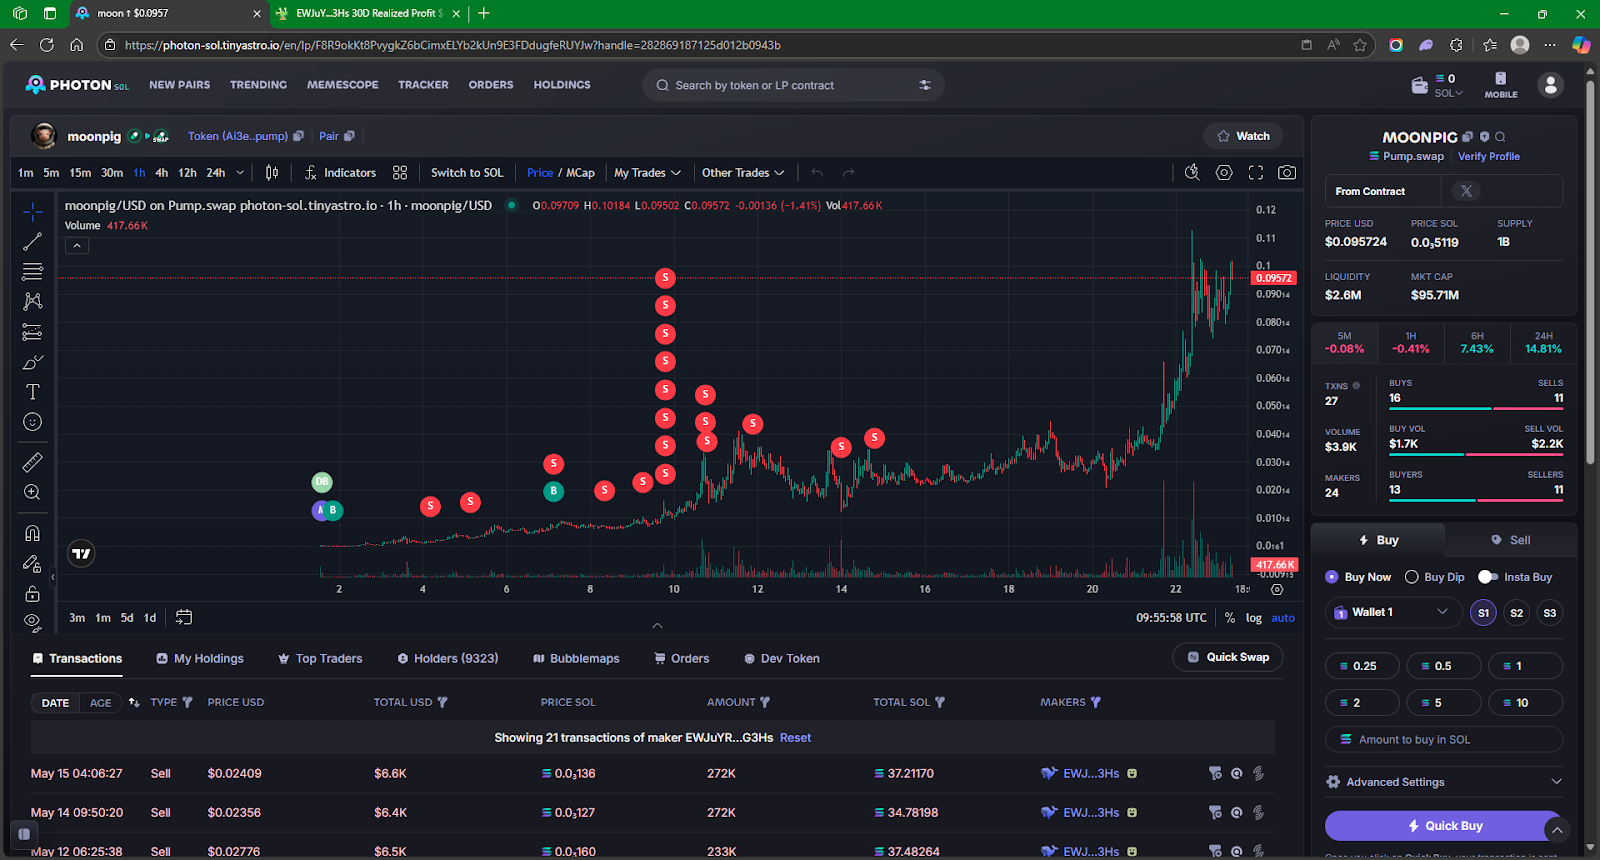1600x860 pixels.
Task: Switch to the Sell tab
Action: (x=1510, y=540)
